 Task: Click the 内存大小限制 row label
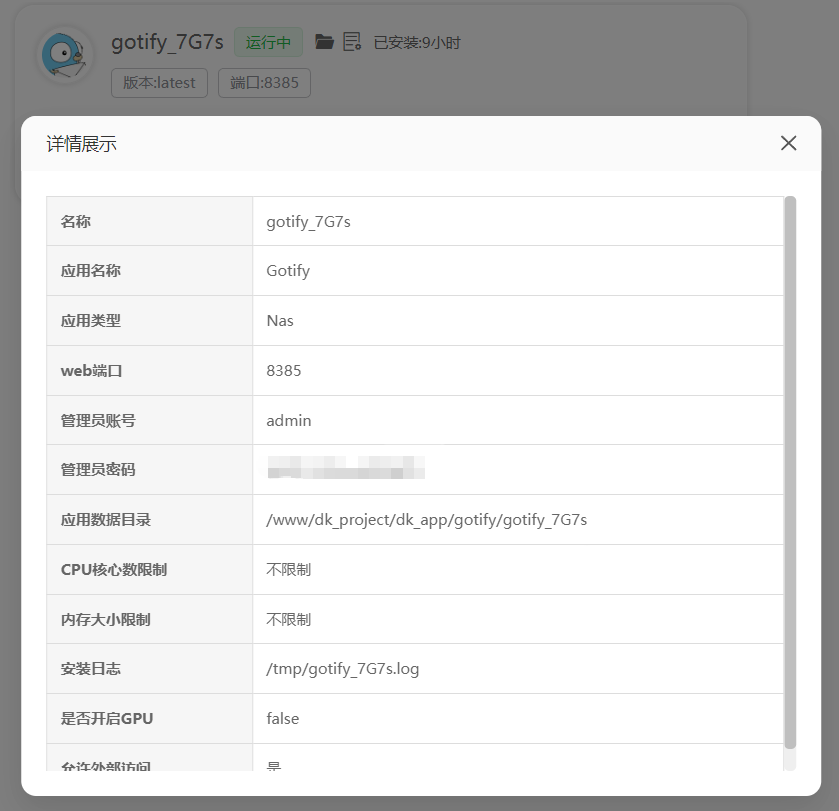(x=105, y=619)
